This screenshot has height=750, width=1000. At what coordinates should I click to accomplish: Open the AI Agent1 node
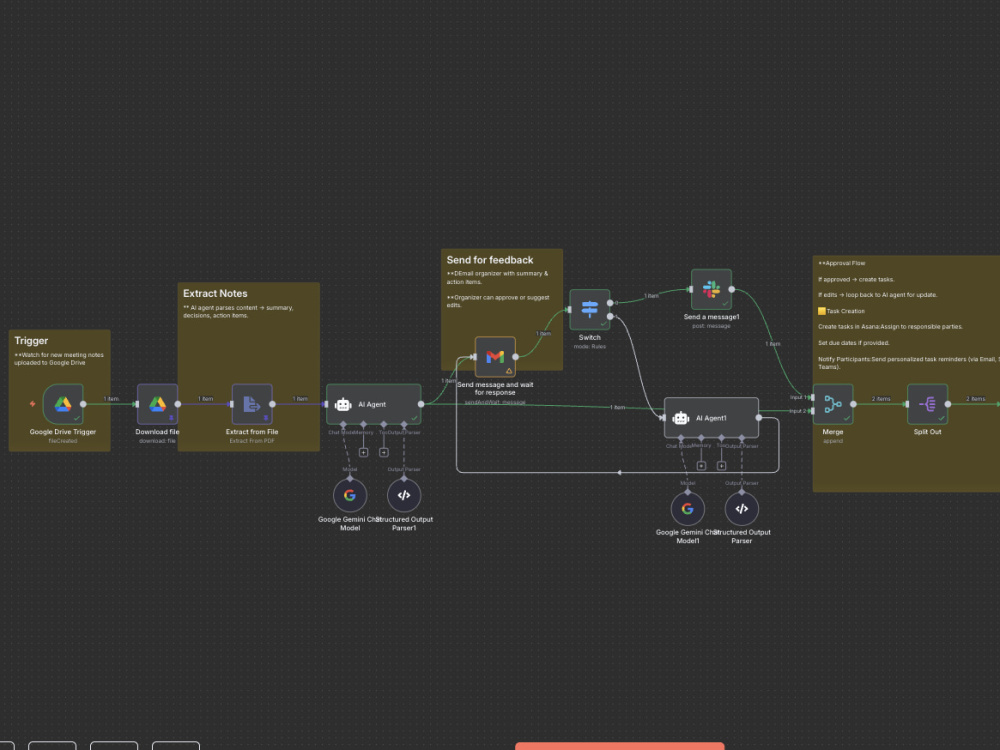click(x=711, y=418)
